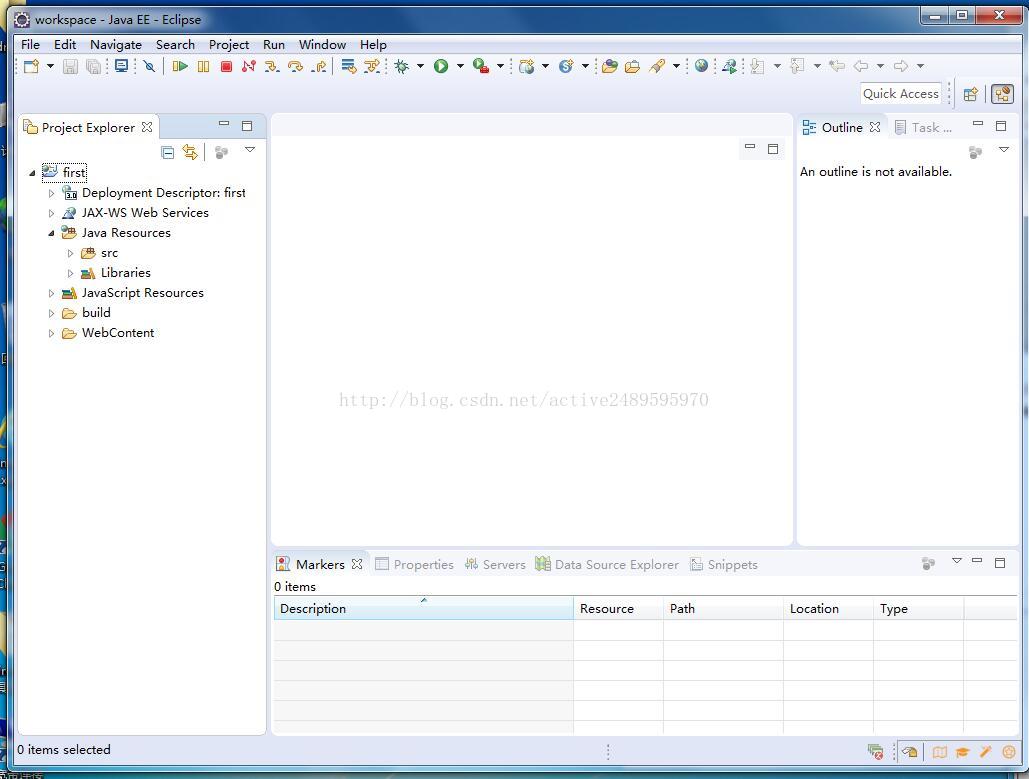Click the New wizard icon in toolbar
Screen dimensions: 1029x779
pyautogui.click(x=31, y=66)
